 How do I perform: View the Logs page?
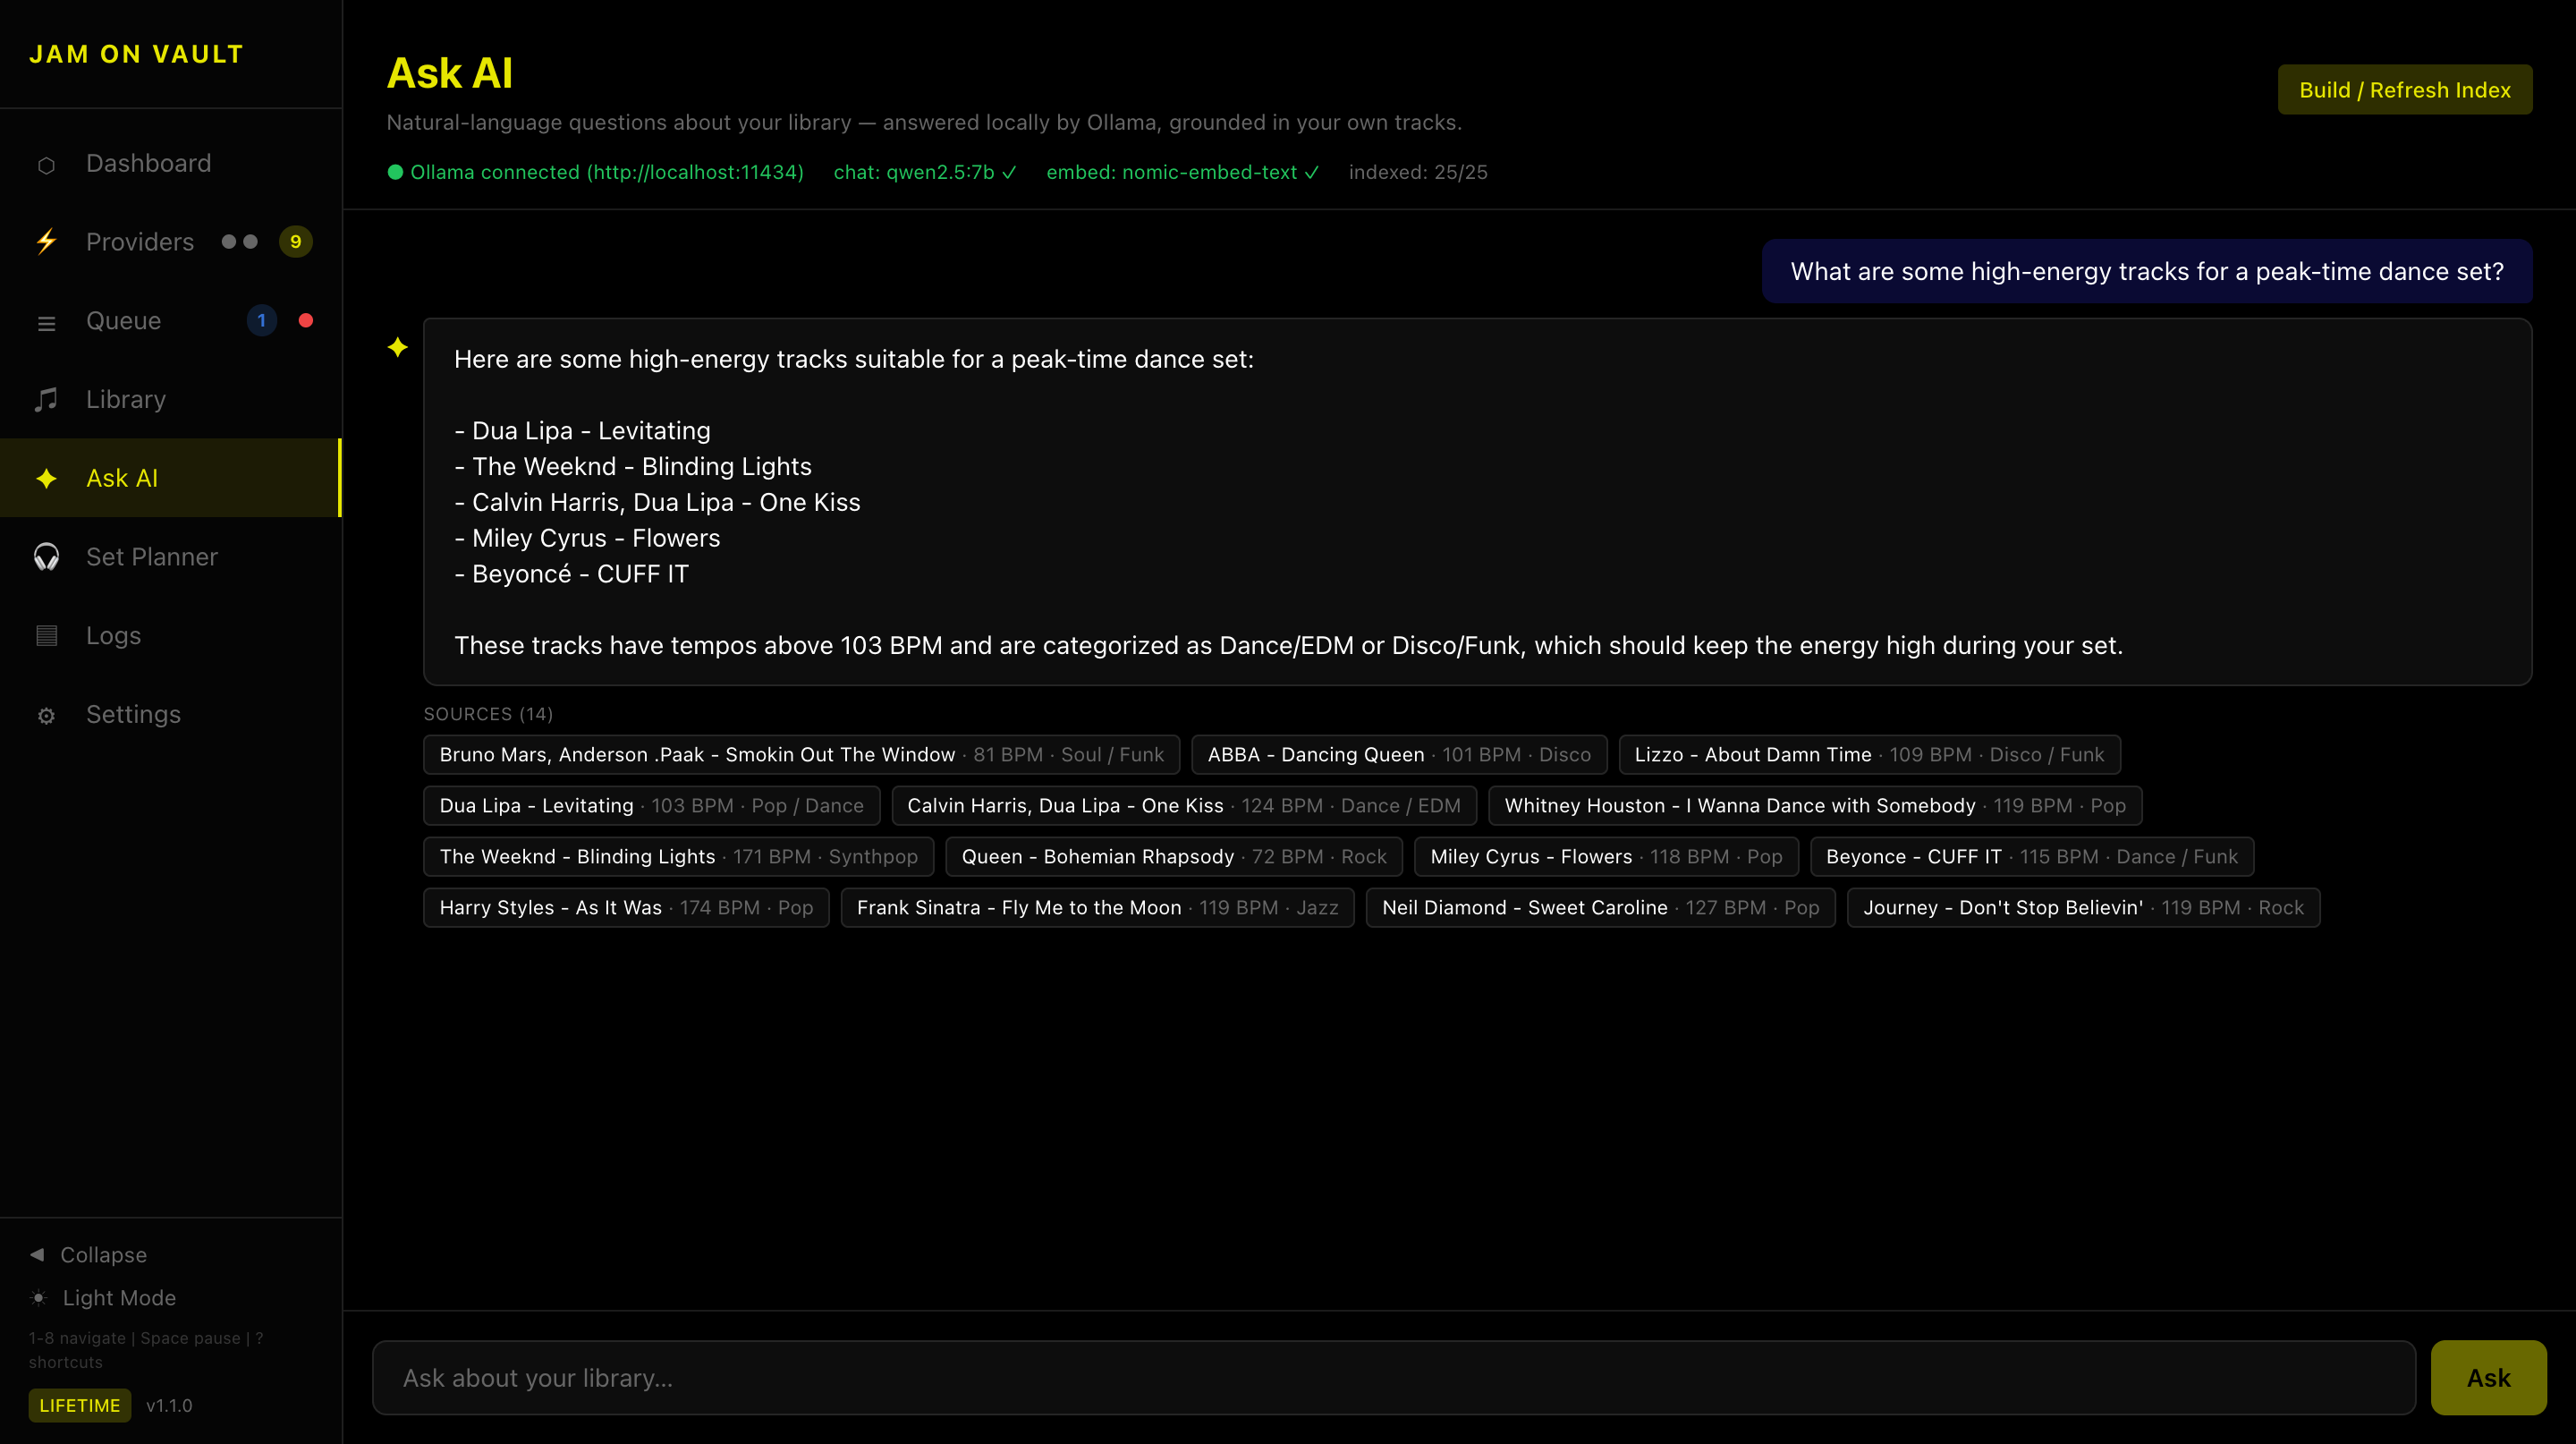click(x=170, y=635)
